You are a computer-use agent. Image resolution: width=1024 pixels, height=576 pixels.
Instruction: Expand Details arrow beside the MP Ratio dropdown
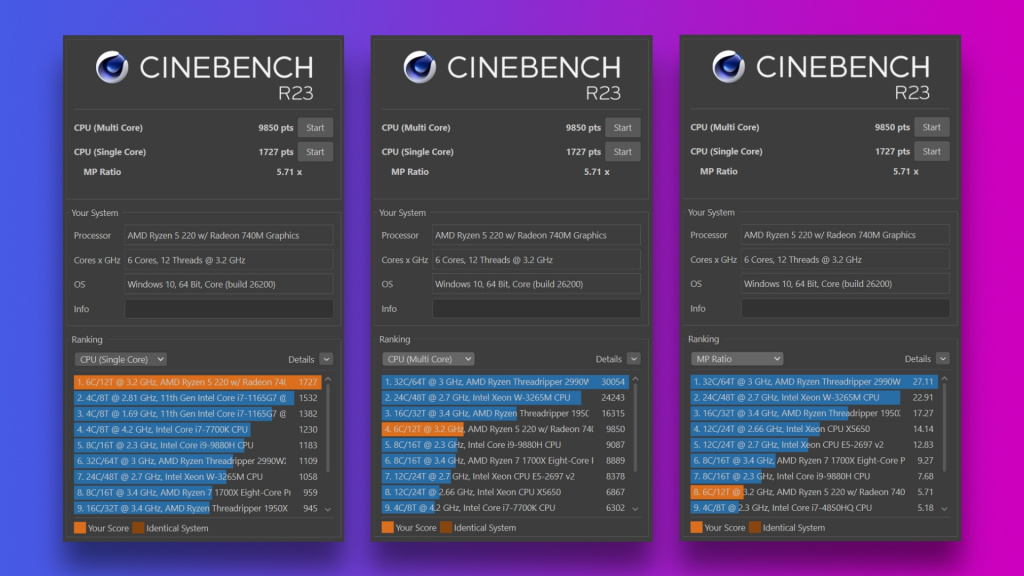[x=943, y=359]
